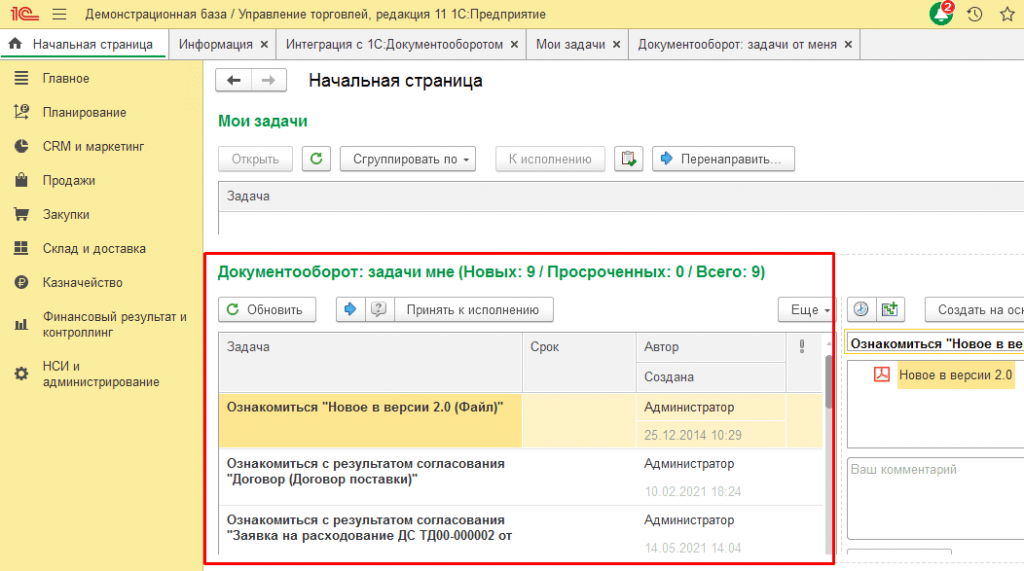Screen dimensions: 1024x571
Task: Switch to Мои задачи tab
Action: (570, 44)
